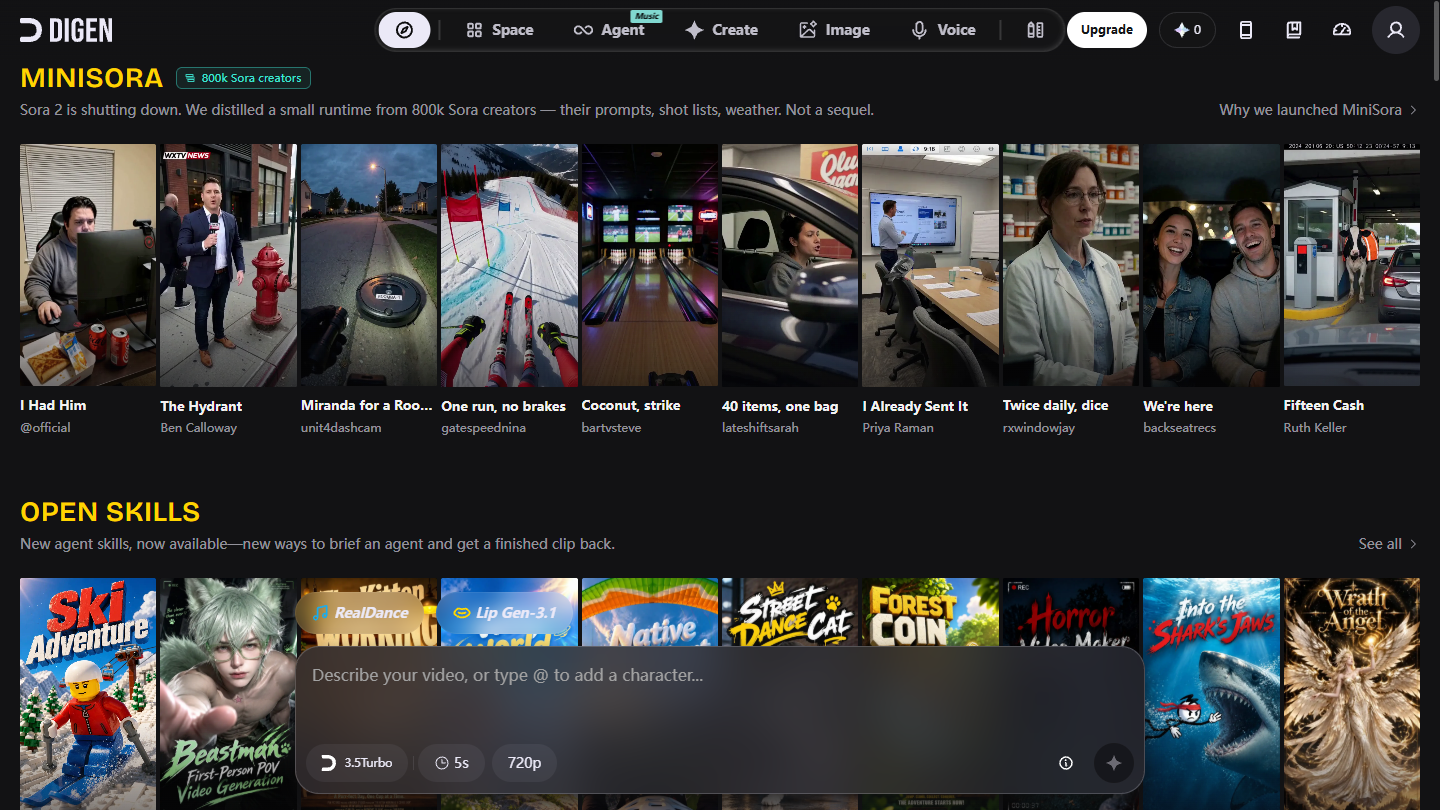Open the user profile avatar icon

coord(1396,30)
